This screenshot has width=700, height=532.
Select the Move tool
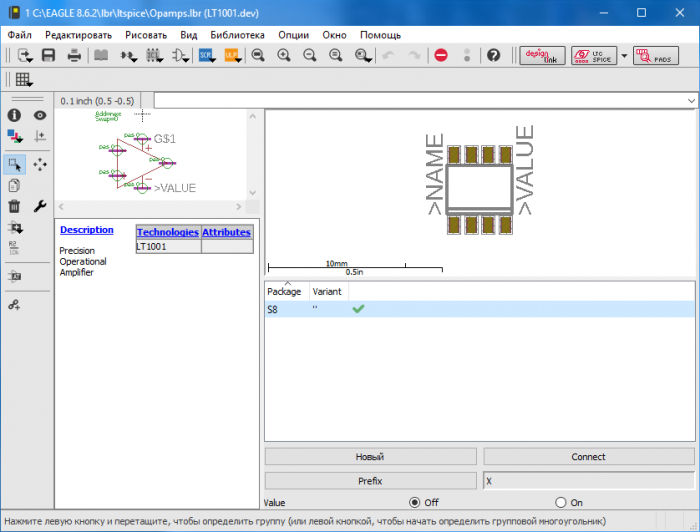tap(40, 164)
